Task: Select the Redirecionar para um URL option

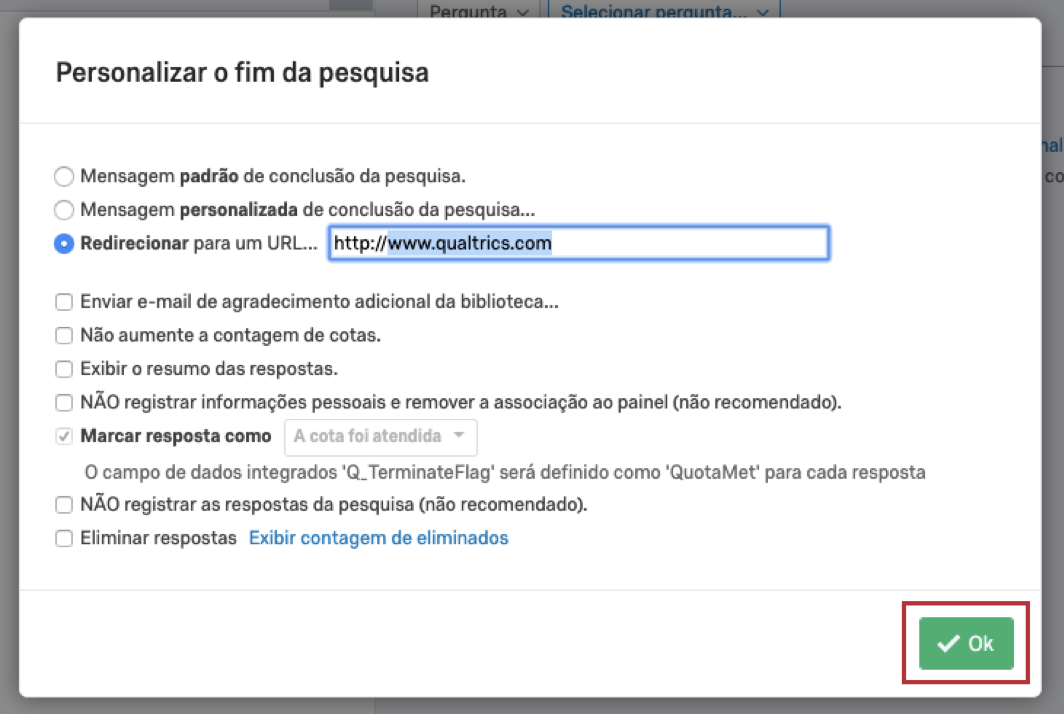Action: pyautogui.click(x=64, y=243)
